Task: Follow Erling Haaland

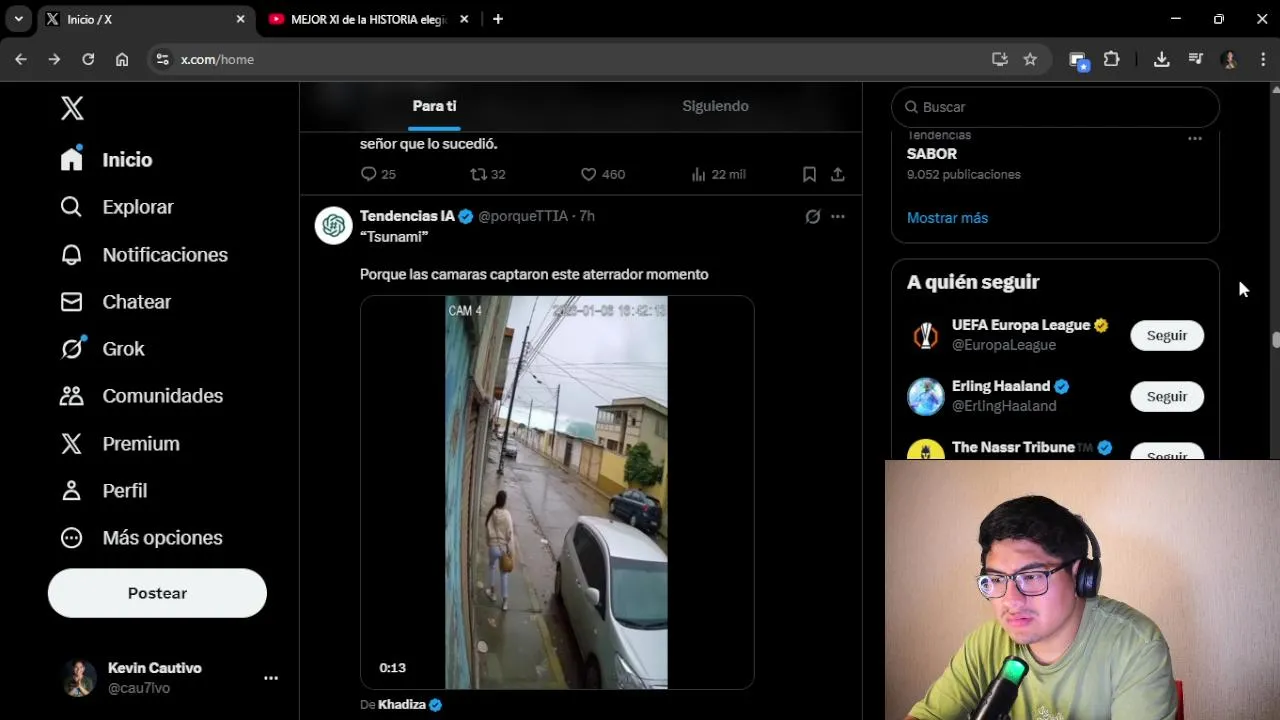Action: [x=1167, y=397]
